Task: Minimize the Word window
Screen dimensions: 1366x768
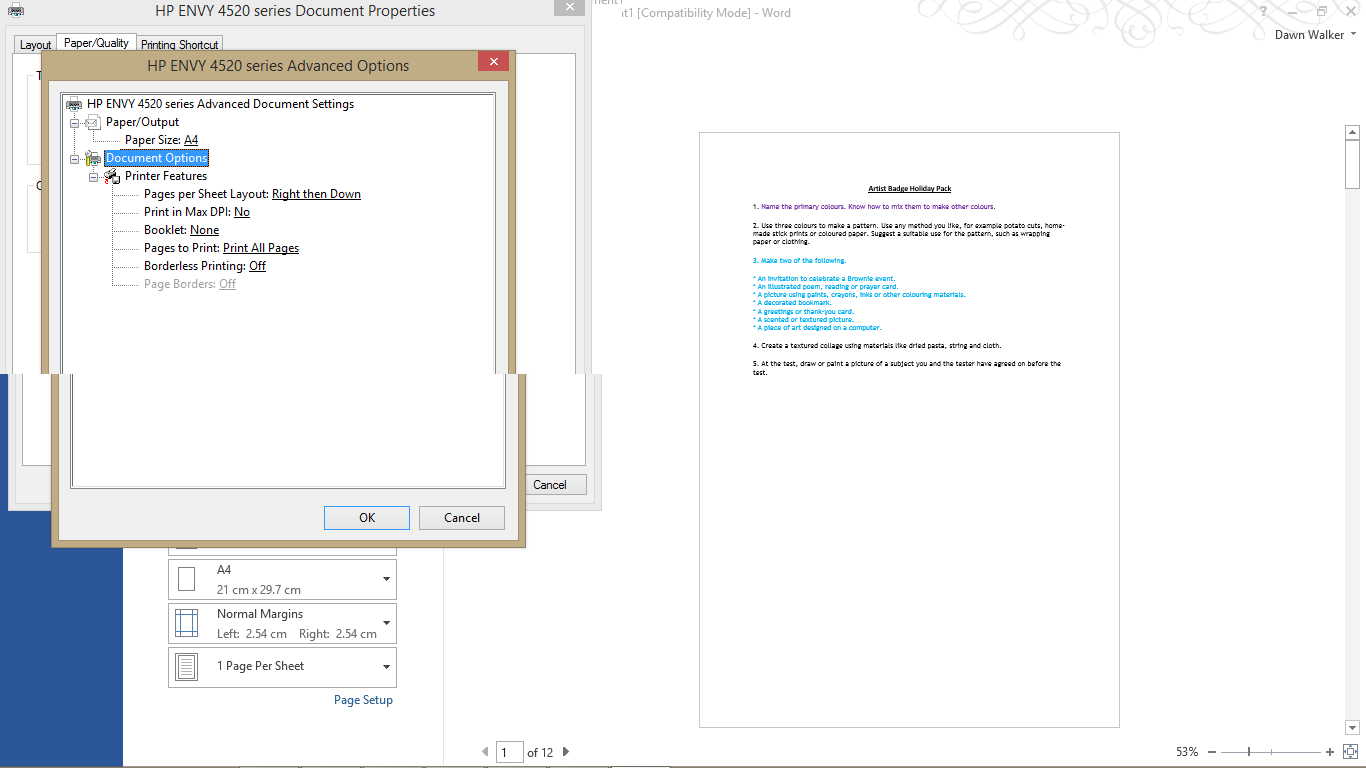Action: tap(1293, 12)
